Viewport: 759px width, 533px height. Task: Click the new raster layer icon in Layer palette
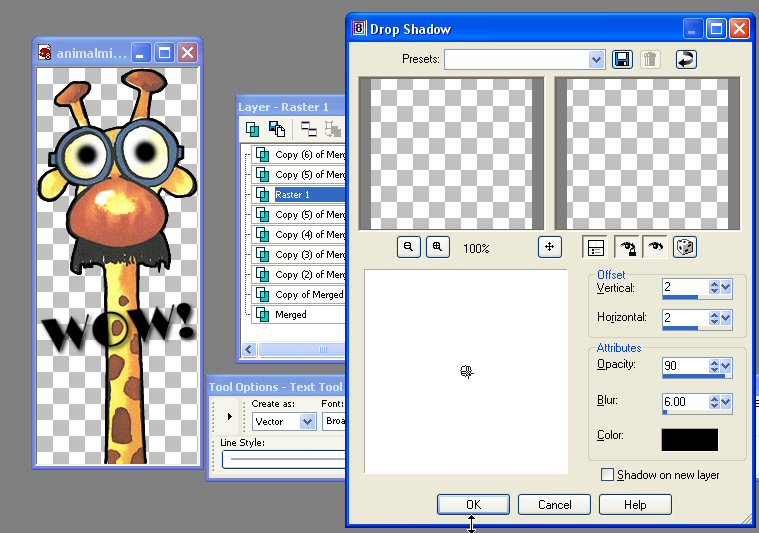(252, 130)
